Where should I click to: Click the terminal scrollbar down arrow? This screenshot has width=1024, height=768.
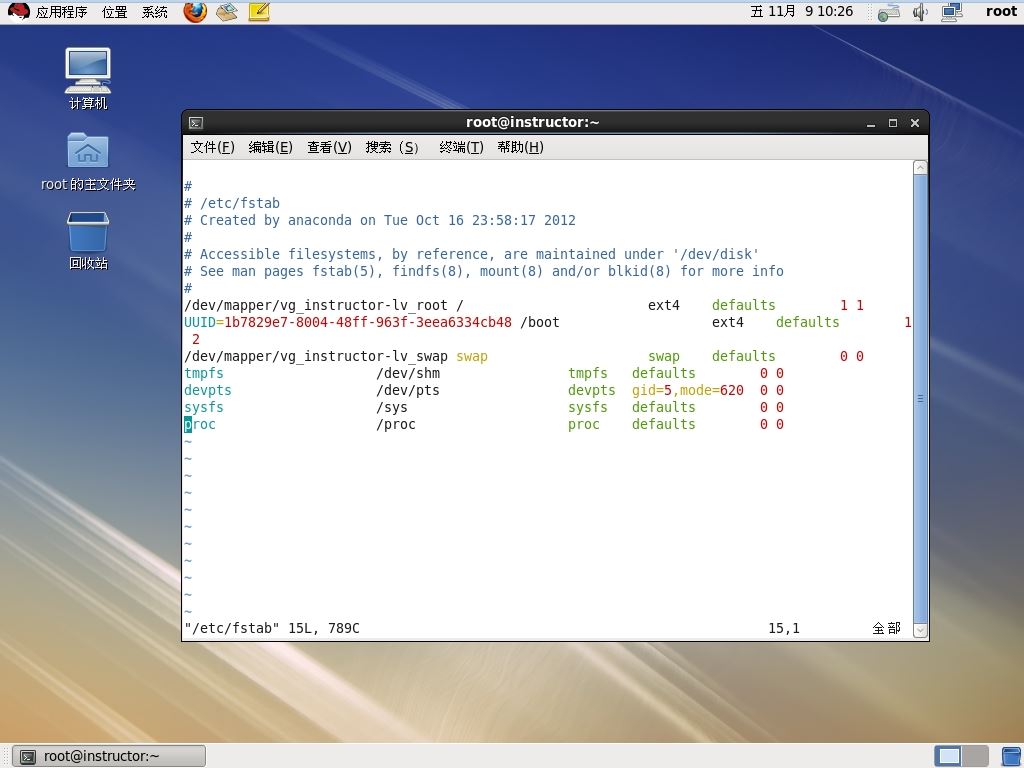920,630
